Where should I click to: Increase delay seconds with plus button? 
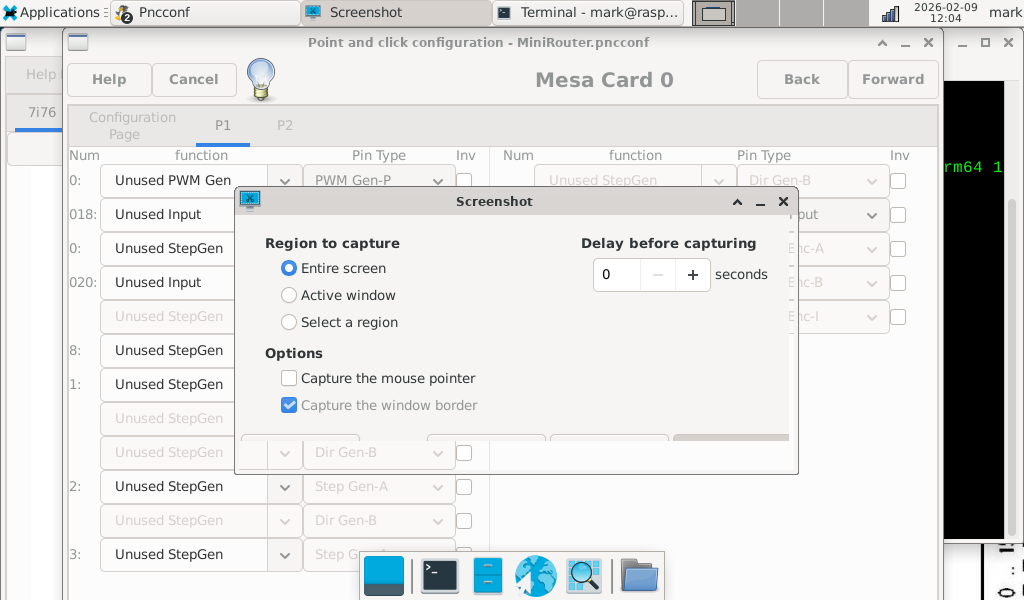pos(692,275)
